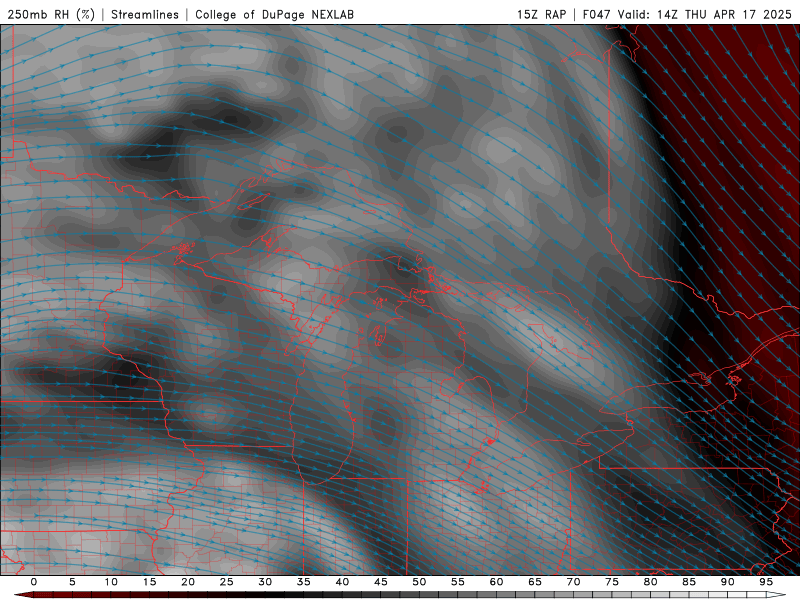Screen dimensions: 800x600
Task: Click the colorbar label "5"
Action: pos(72,582)
